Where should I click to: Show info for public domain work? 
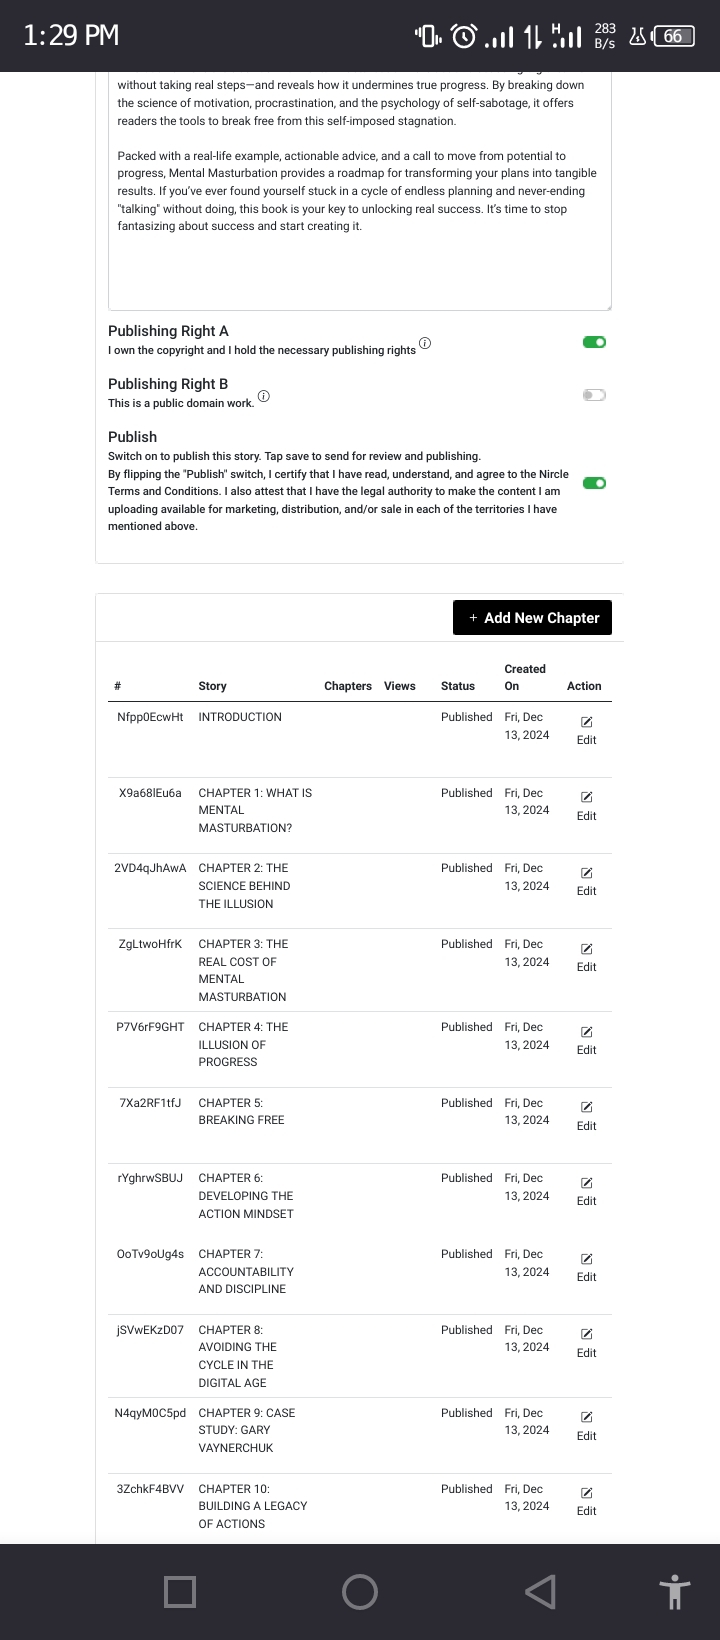263,397
